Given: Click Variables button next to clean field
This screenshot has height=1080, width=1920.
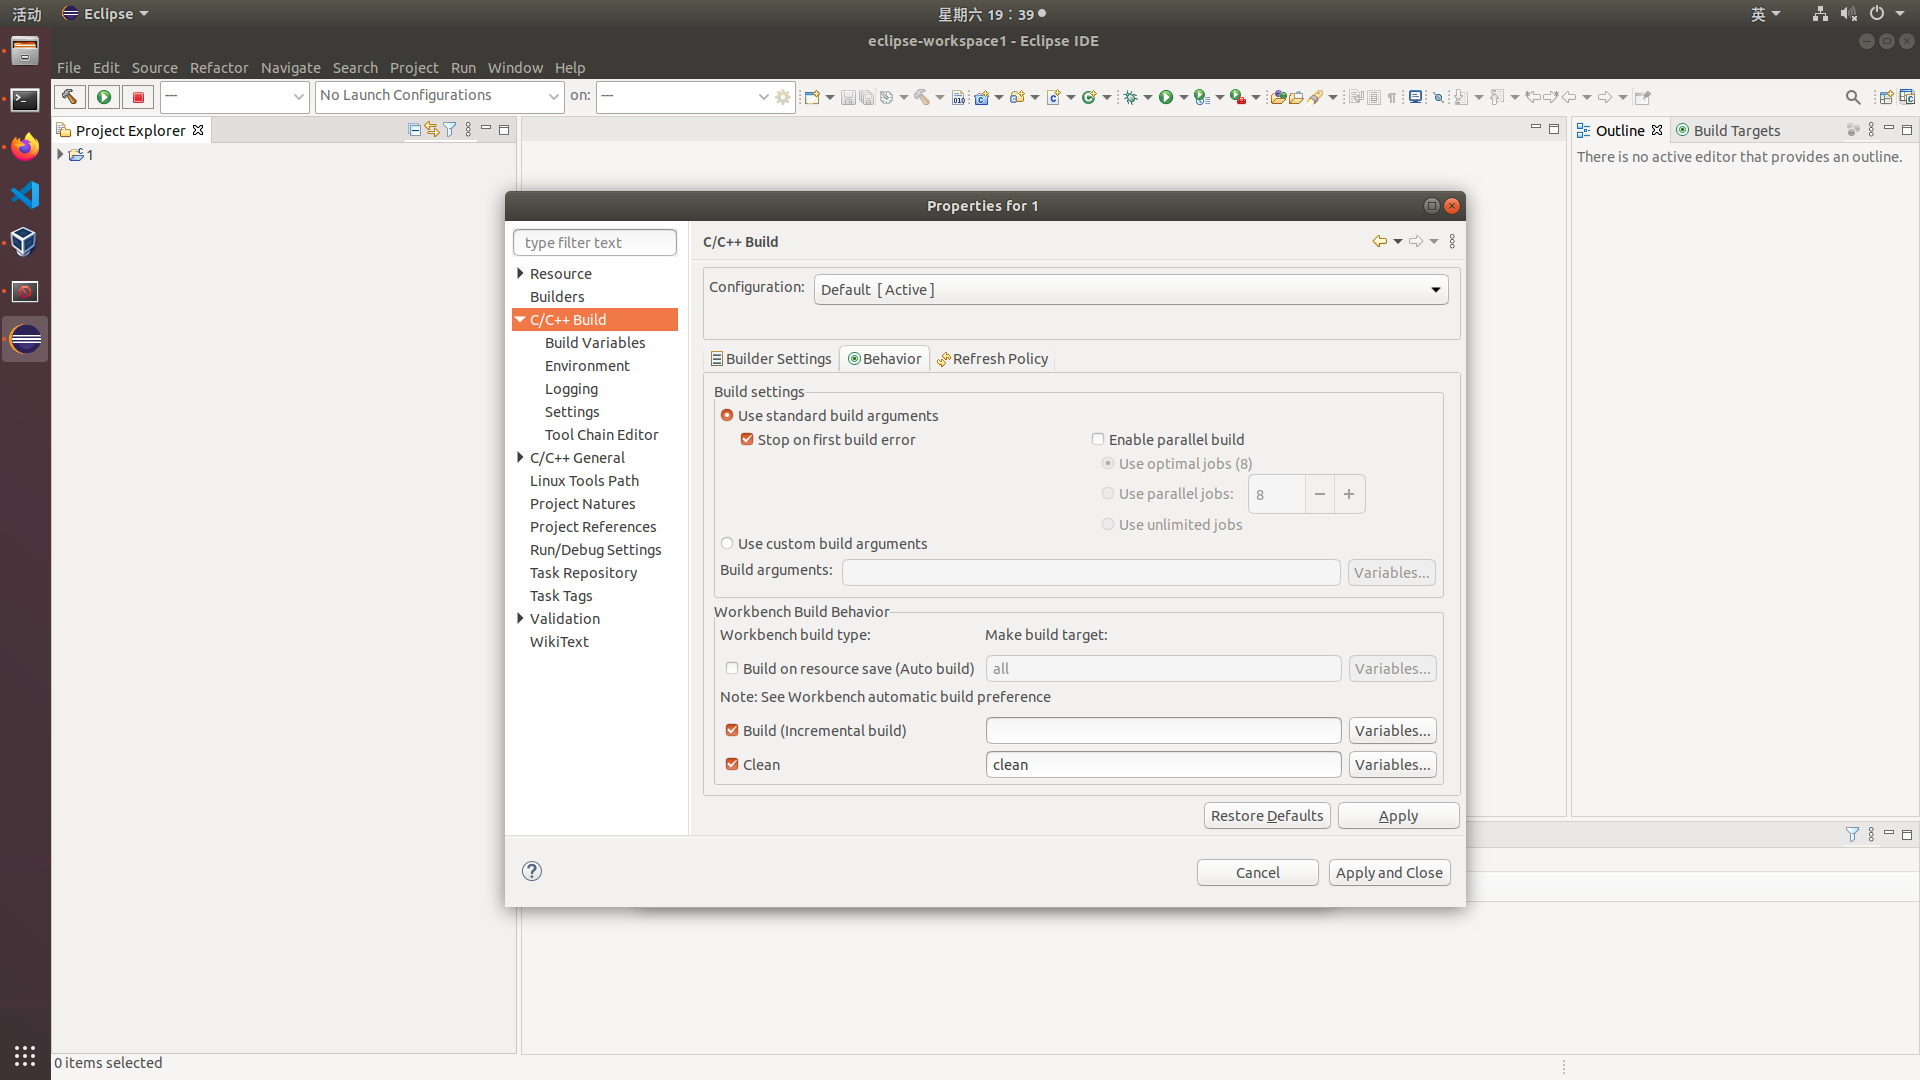Looking at the screenshot, I should pos(1392,764).
